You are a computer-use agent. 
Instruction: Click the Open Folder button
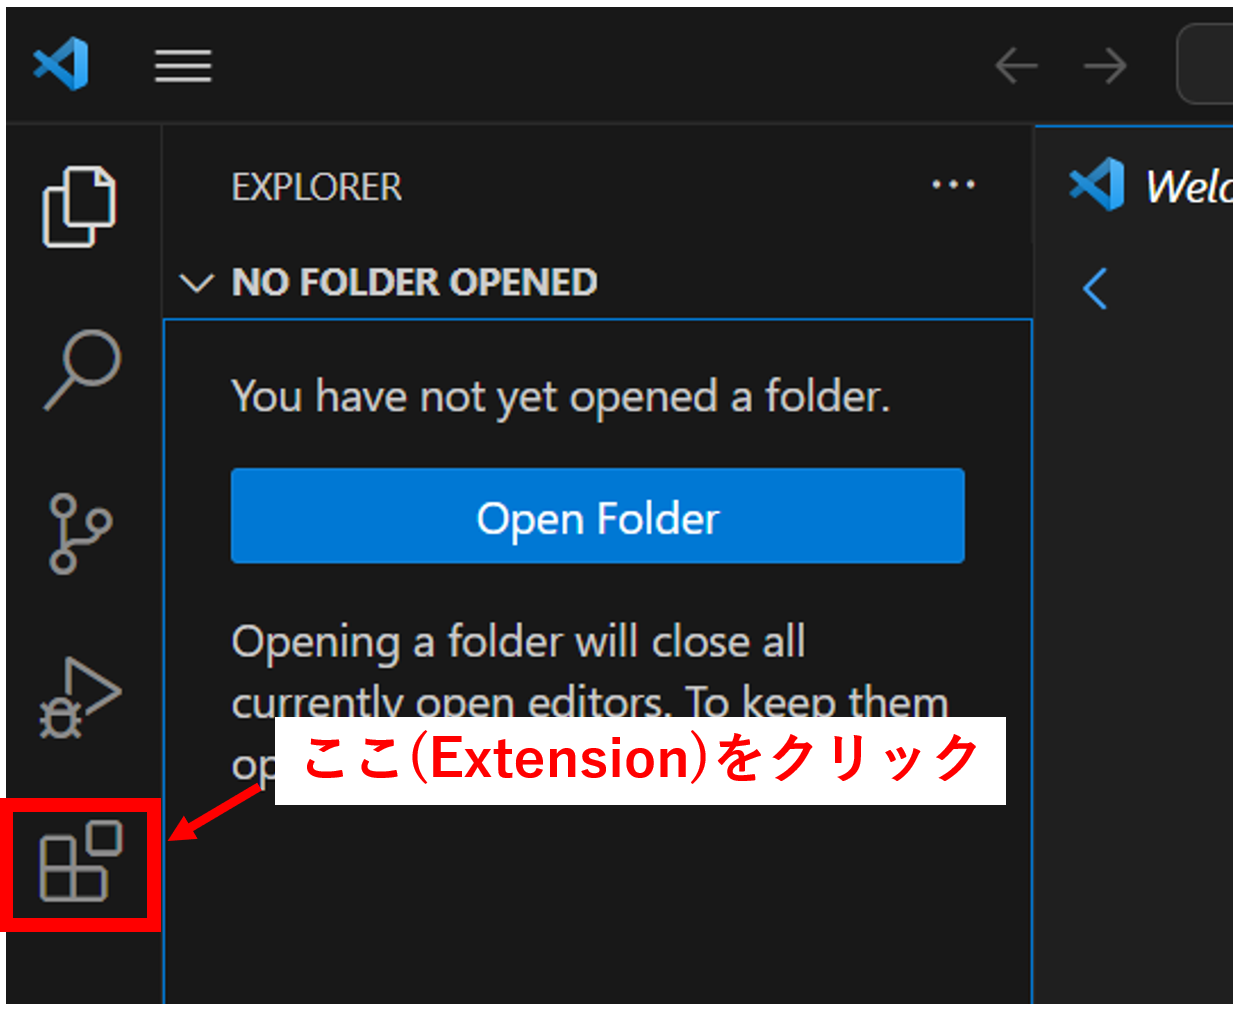(598, 516)
